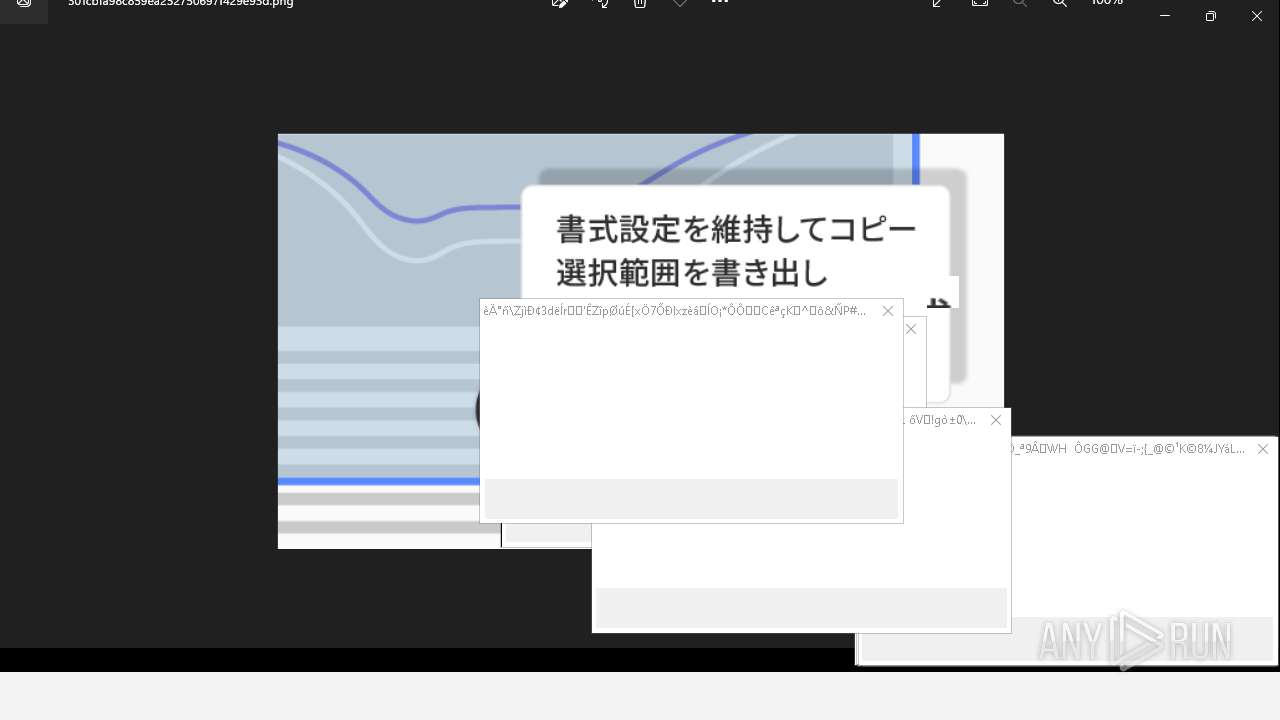Close the small popup behind the front dialog
The image size is (1280, 720).
point(911,329)
